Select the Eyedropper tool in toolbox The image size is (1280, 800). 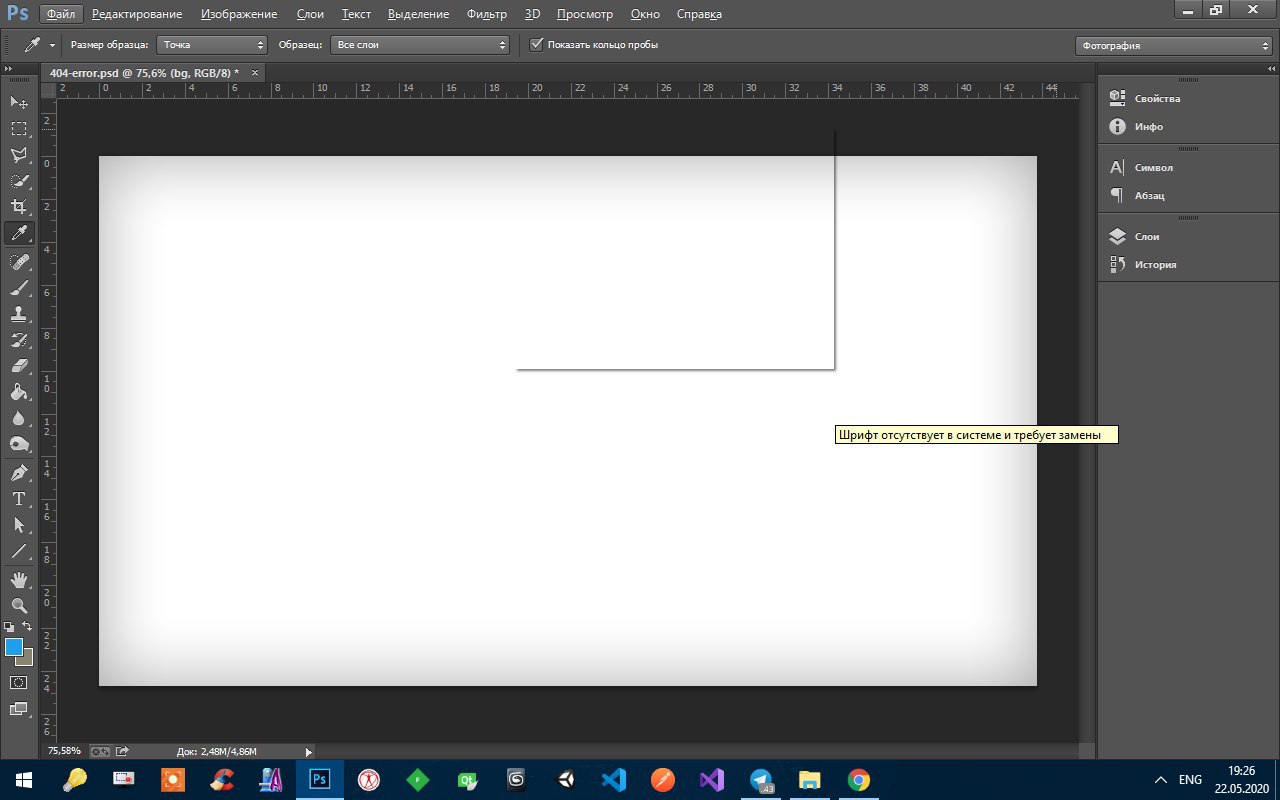click(19, 233)
